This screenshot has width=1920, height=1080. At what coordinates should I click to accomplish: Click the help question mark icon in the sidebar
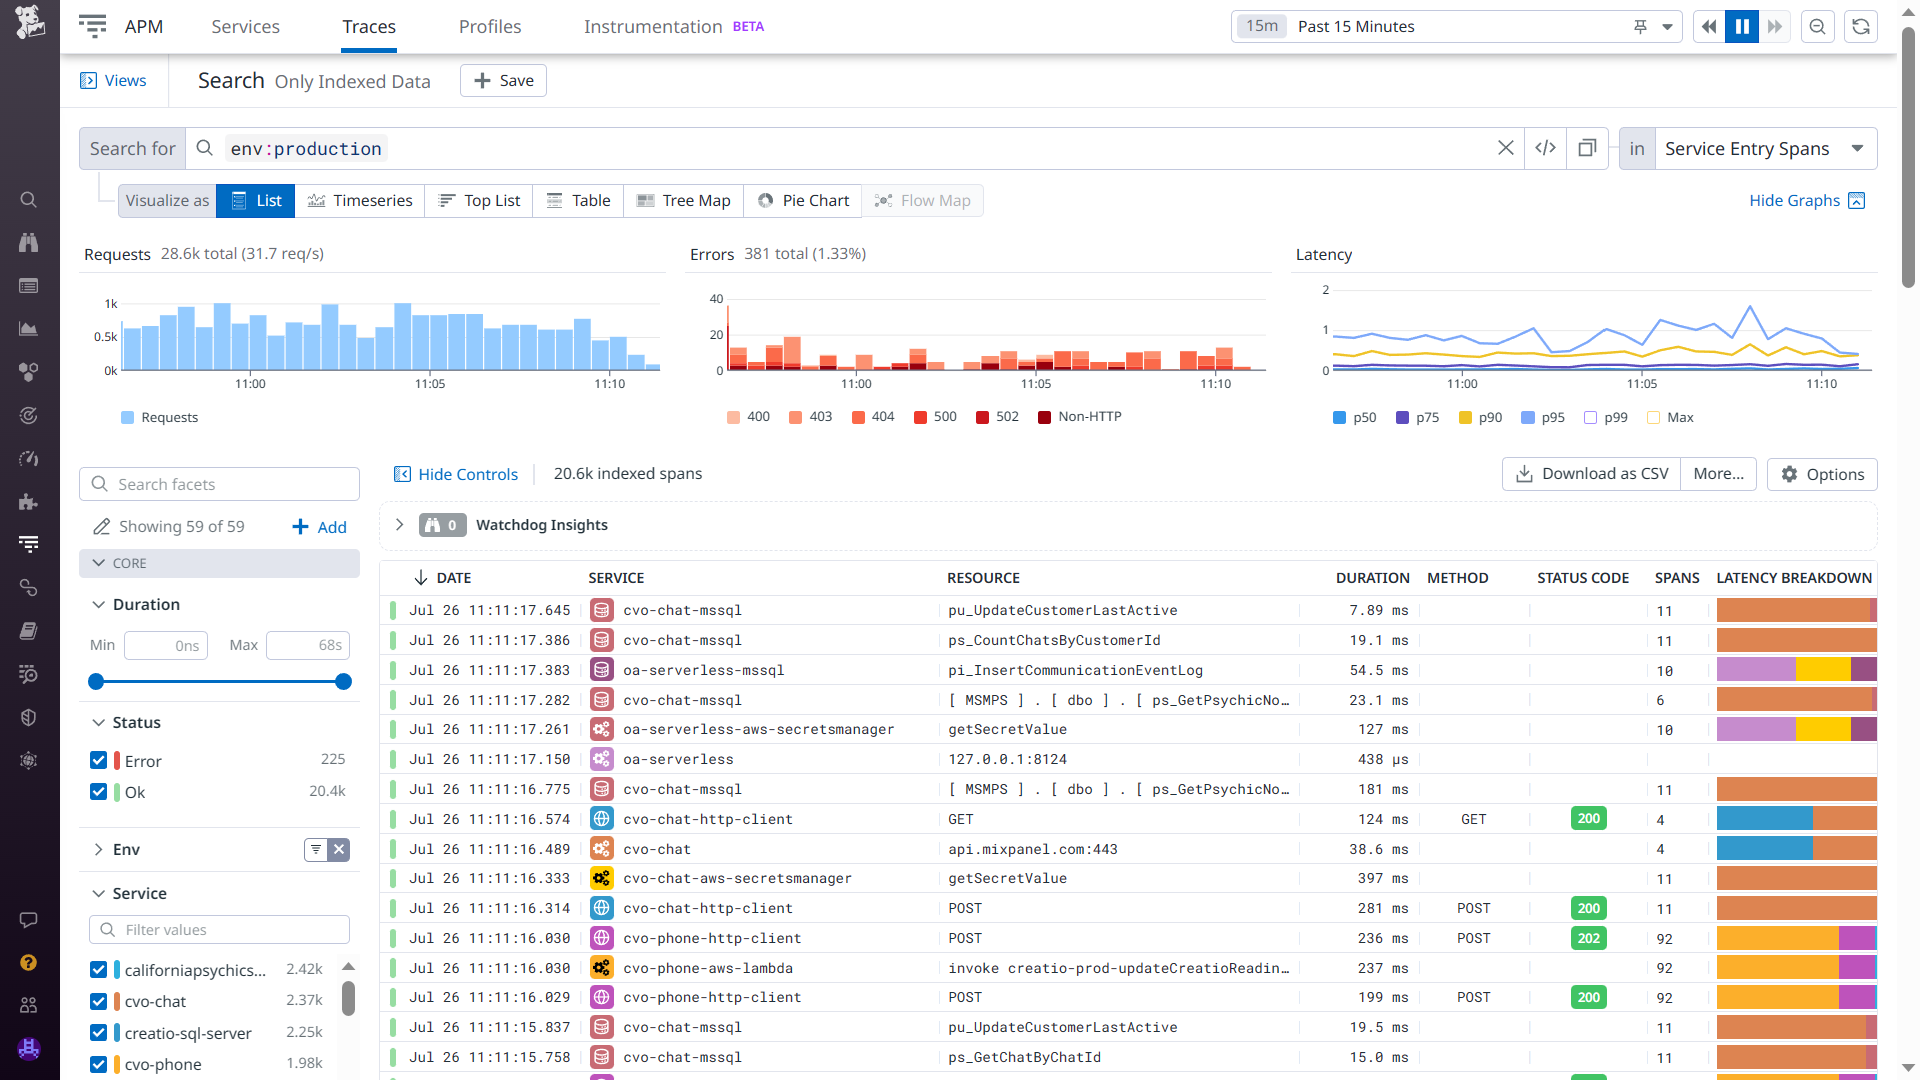29,962
